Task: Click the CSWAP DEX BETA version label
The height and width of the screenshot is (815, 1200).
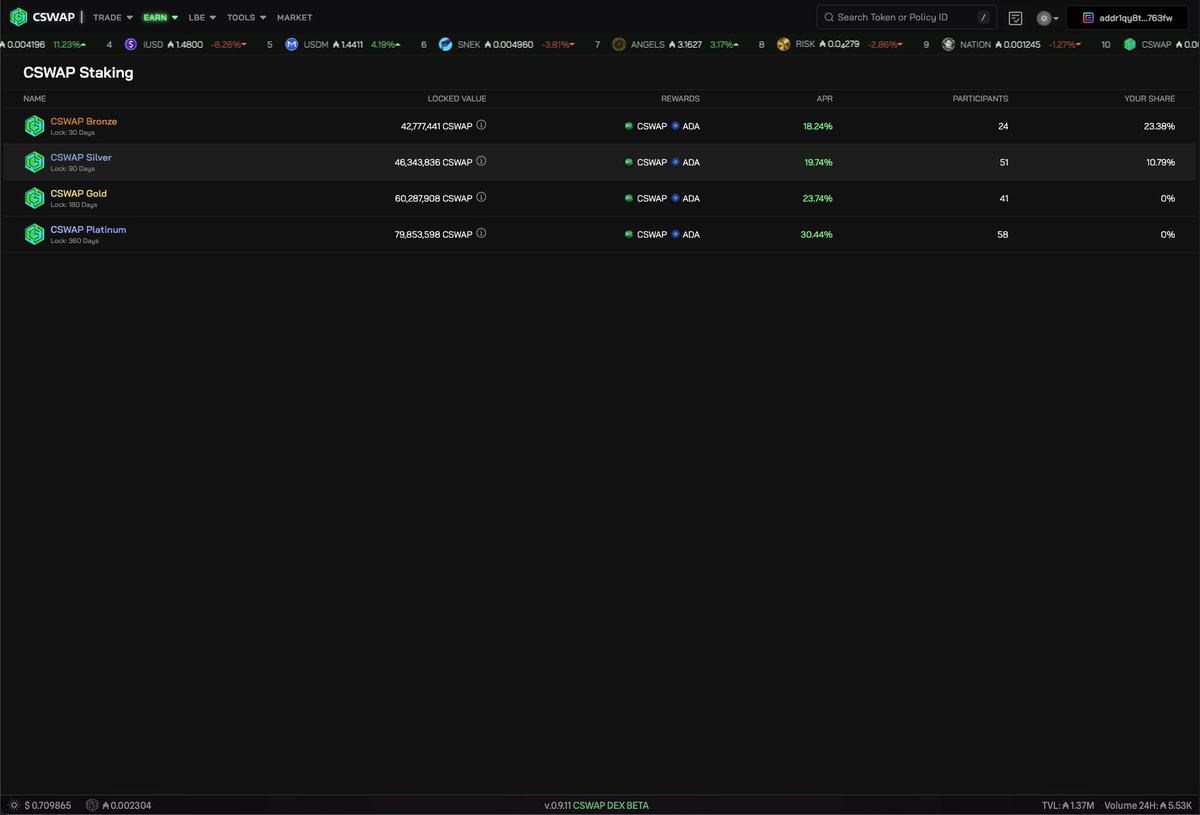Action: [611, 805]
